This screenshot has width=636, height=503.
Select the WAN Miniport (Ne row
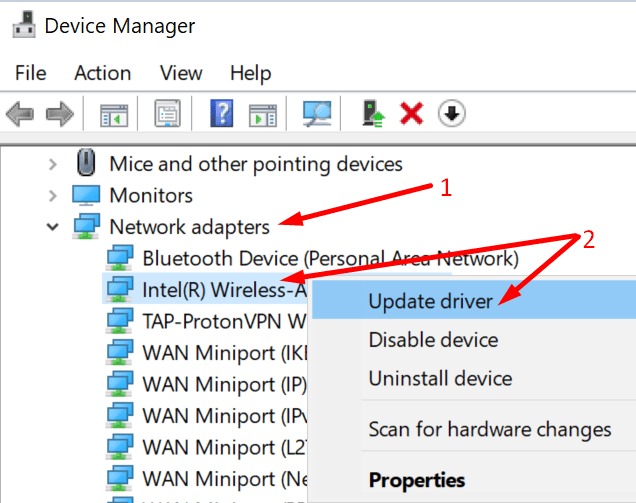[x=225, y=479]
